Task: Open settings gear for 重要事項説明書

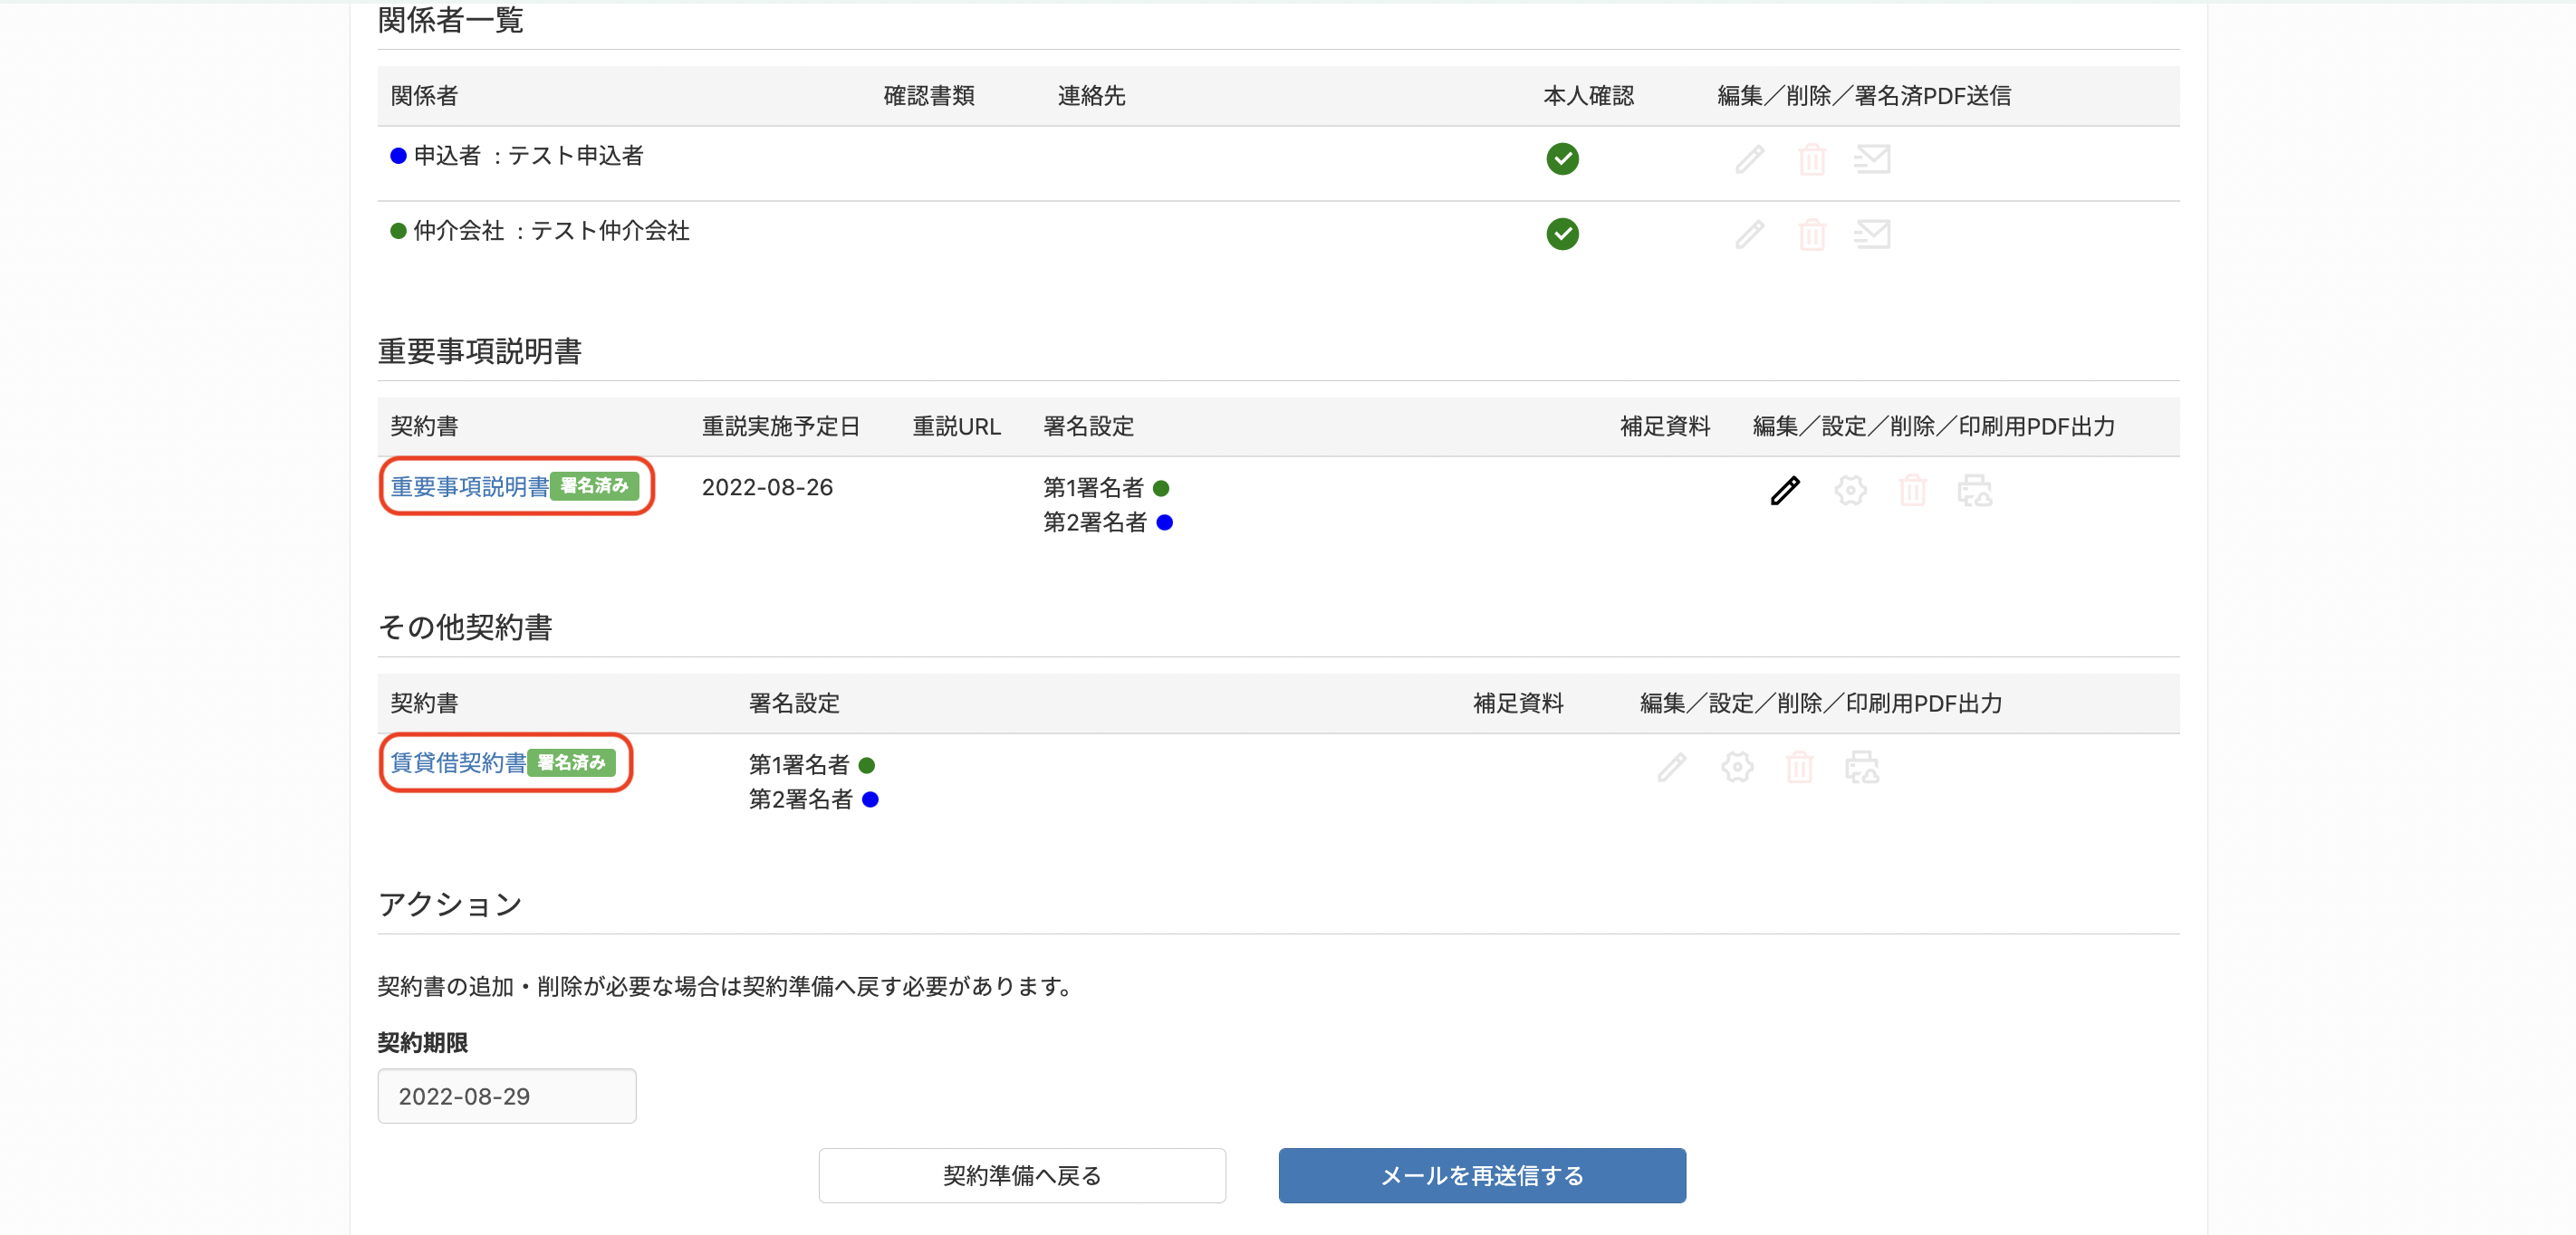Action: pyautogui.click(x=1850, y=490)
